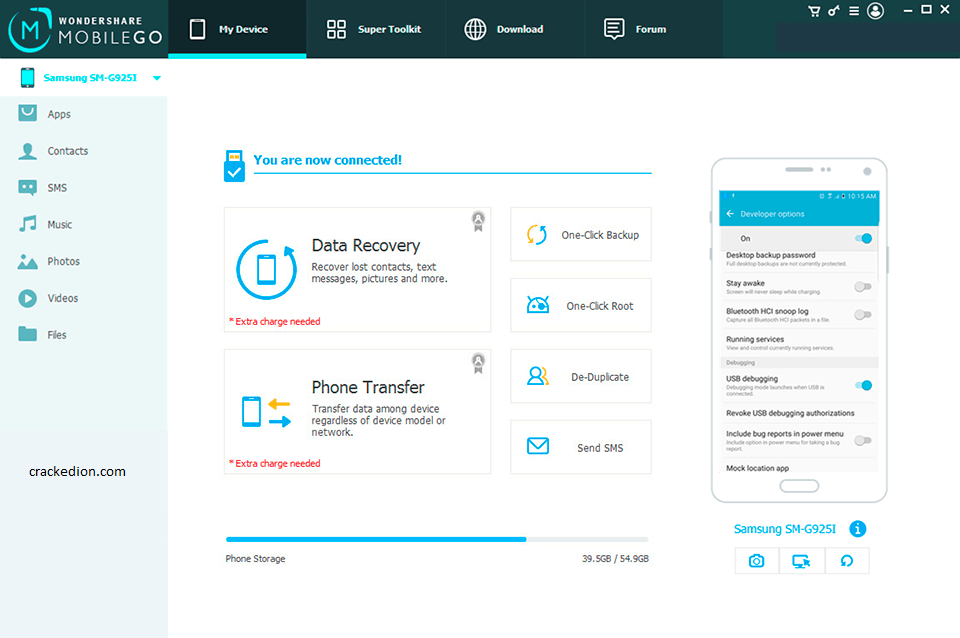Click the Videos play icon

click(x=28, y=298)
